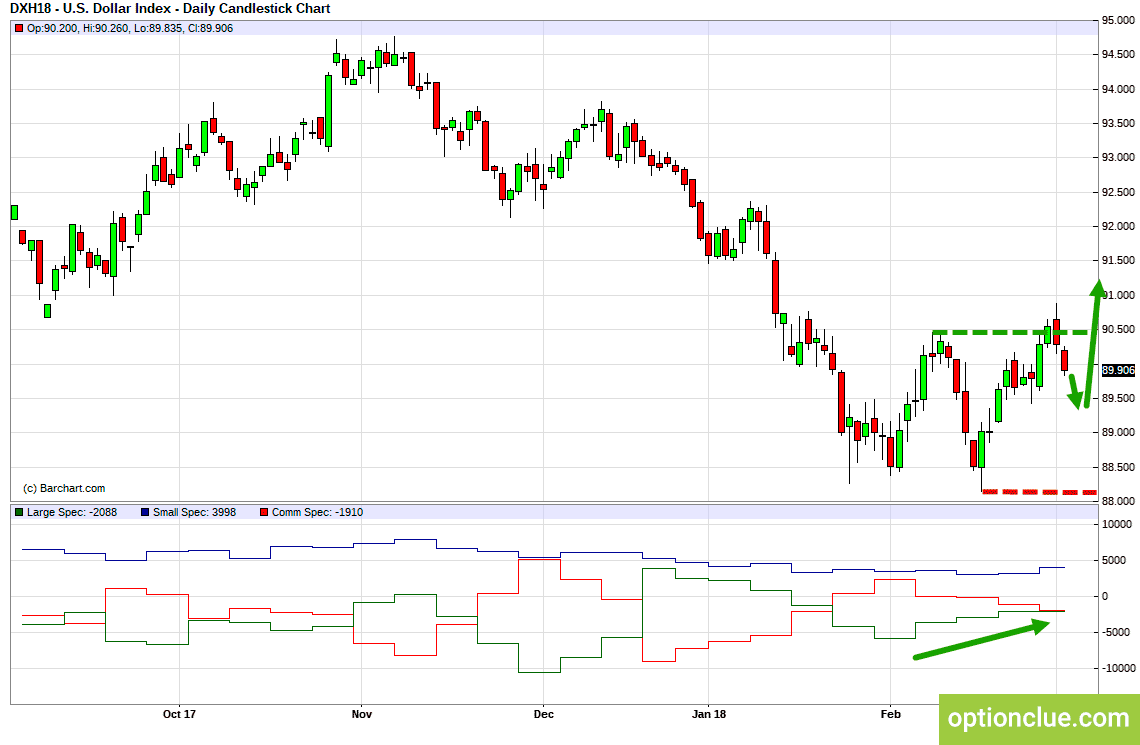The width and height of the screenshot is (1140, 745).
Task: Click the 'Comm Spec: -1910' legend label
Action: (317, 512)
